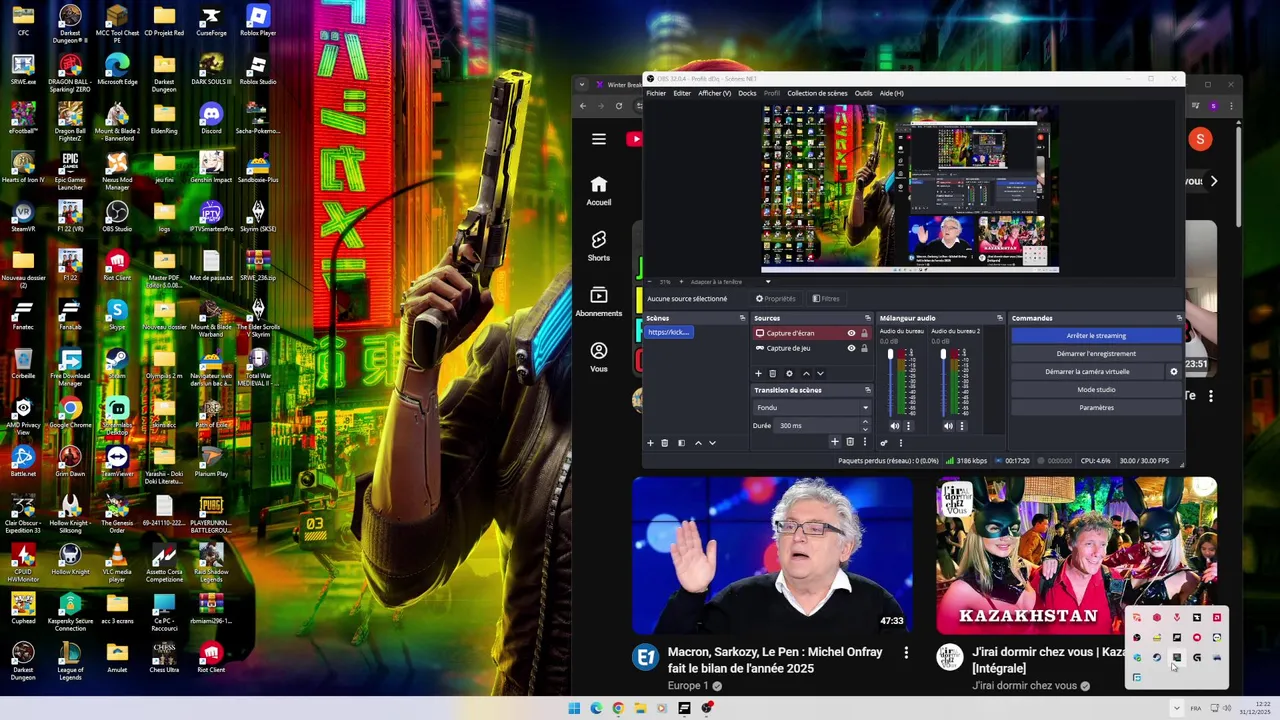Open virtual camera settings gear
1280x720 pixels.
(x=1174, y=371)
